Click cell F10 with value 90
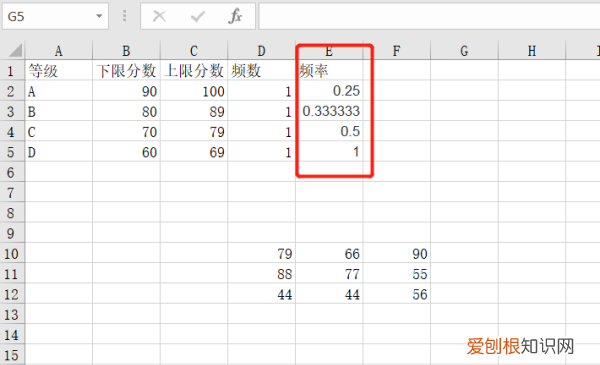This screenshot has height=365, width=600. click(397, 253)
